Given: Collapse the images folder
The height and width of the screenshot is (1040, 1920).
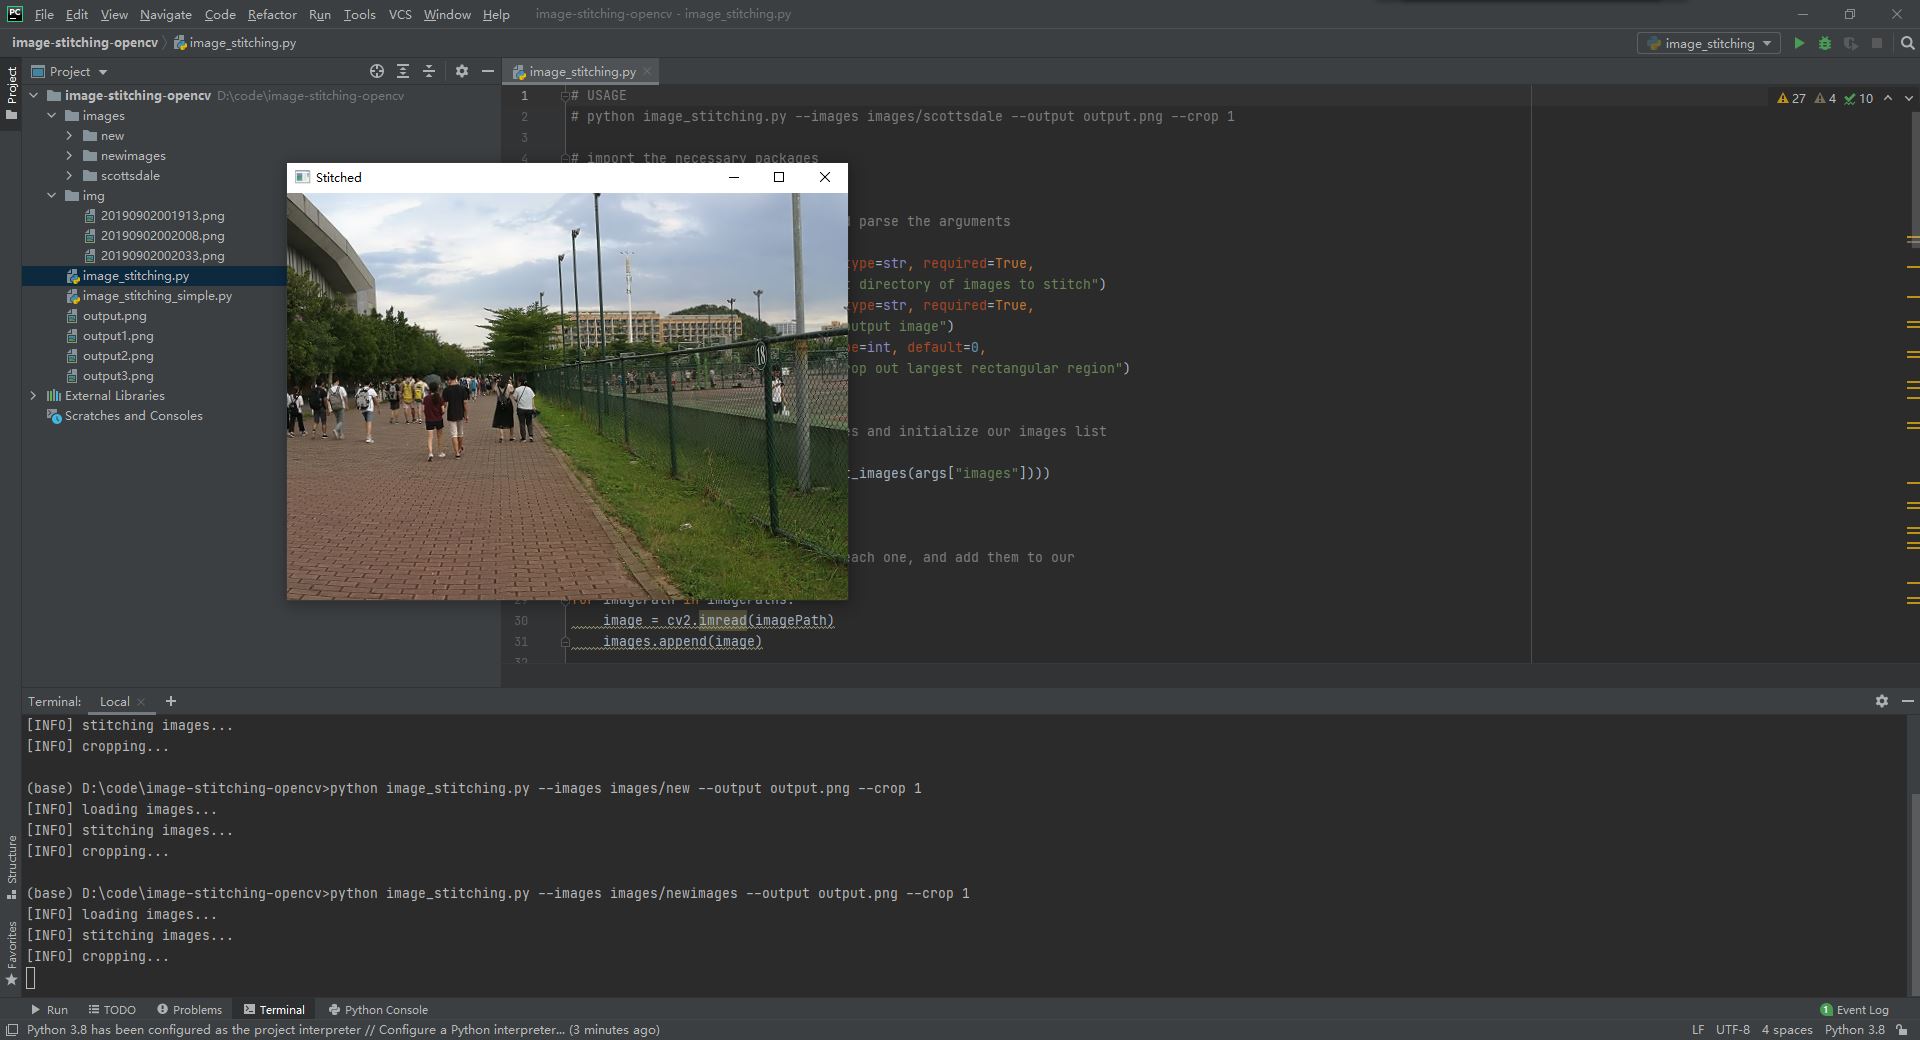Looking at the screenshot, I should click(52, 115).
